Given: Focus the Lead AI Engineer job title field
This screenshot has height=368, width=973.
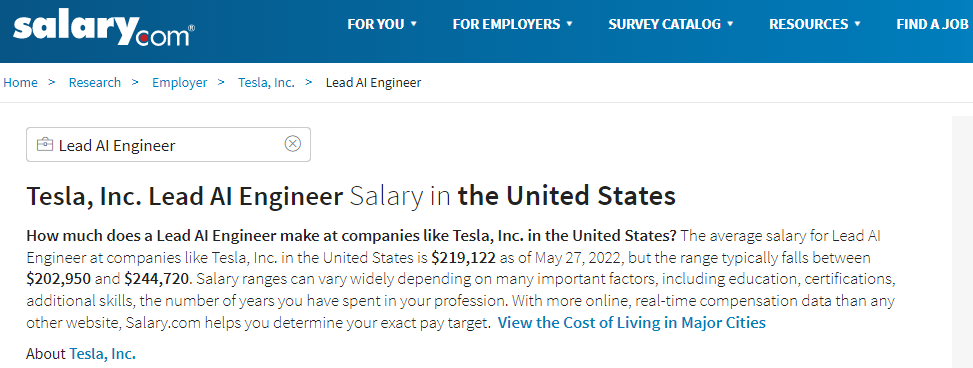Looking at the screenshot, I should pyautogui.click(x=168, y=145).
